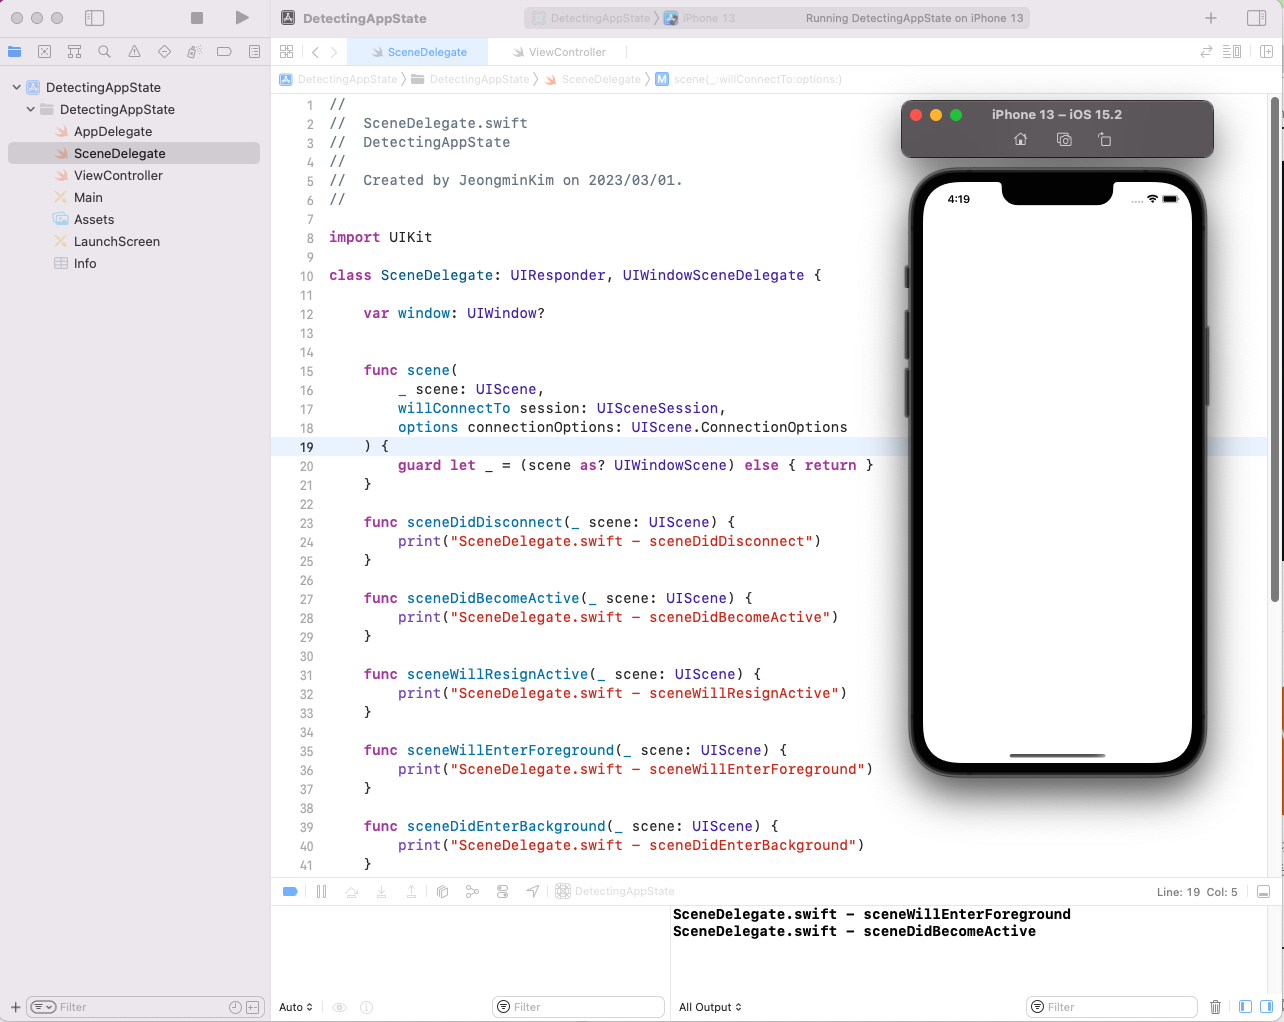The height and width of the screenshot is (1022, 1284).
Task: Toggle the variables view pane
Action: pos(1245,1007)
